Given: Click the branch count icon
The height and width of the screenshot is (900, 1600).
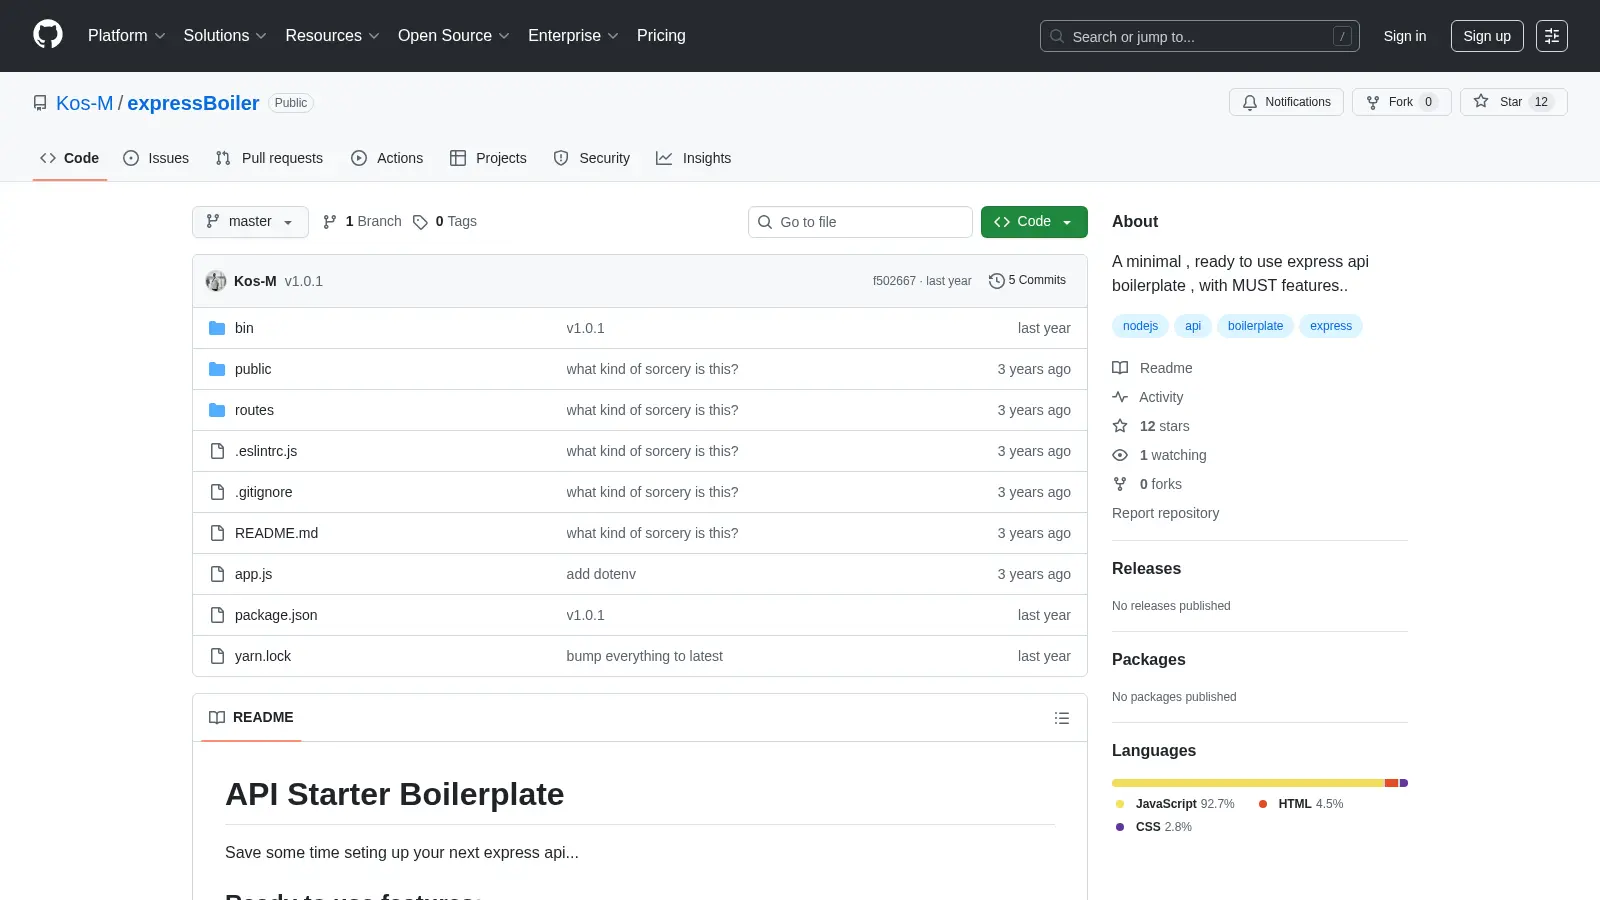Looking at the screenshot, I should coord(330,222).
